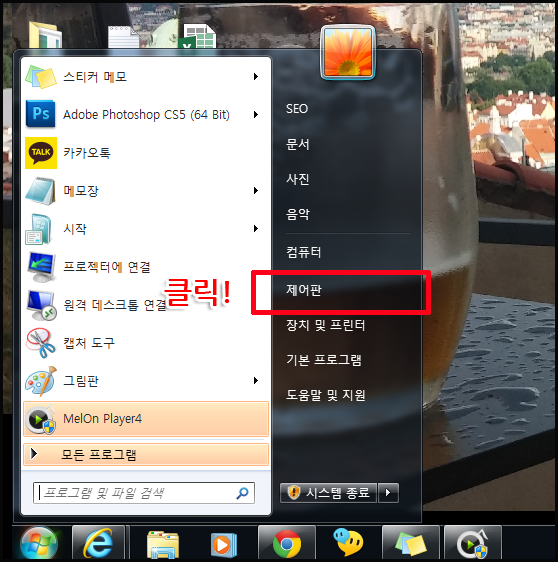Focus the 프로그램 및 파일 검색 search box

144,493
